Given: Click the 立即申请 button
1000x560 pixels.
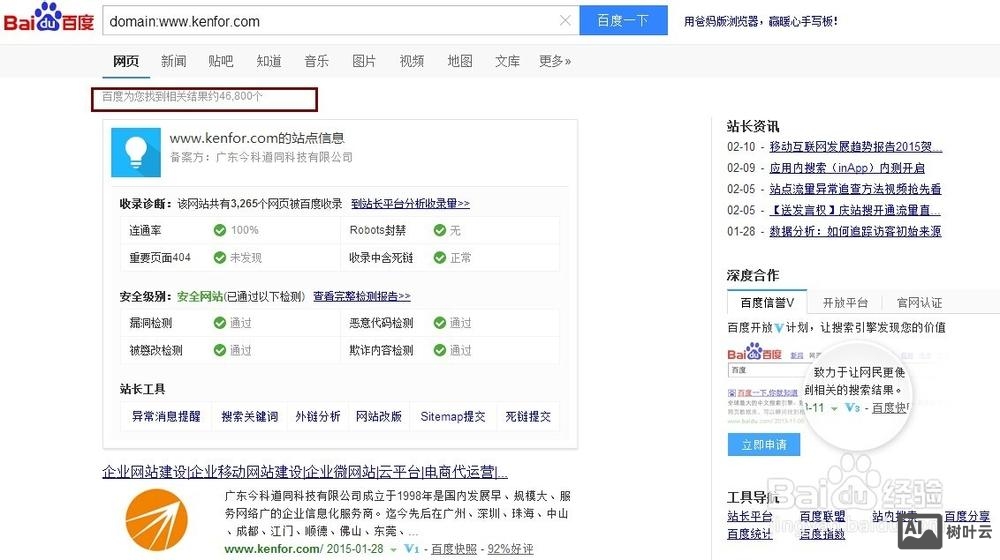Looking at the screenshot, I should 763,445.
